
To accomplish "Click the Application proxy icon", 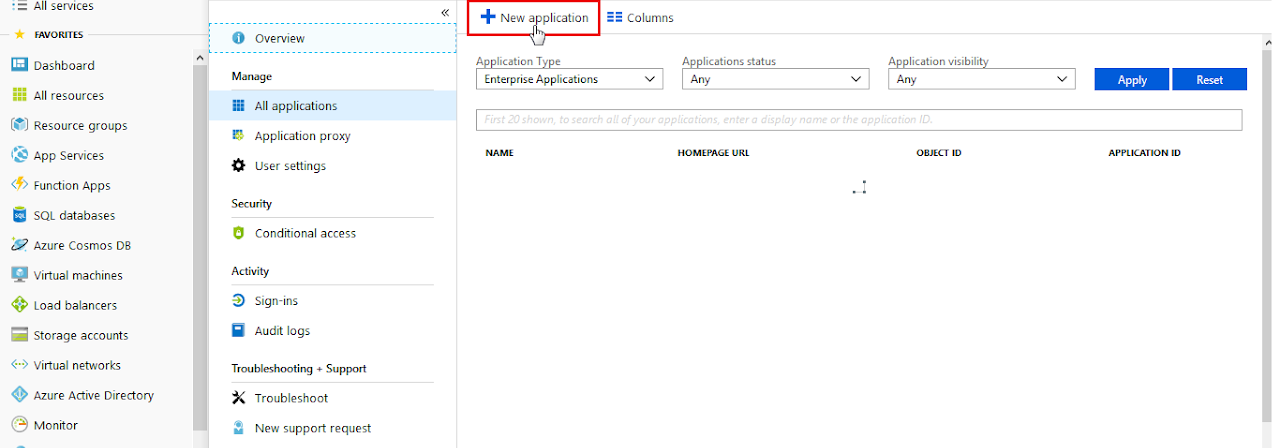I will coord(238,136).
